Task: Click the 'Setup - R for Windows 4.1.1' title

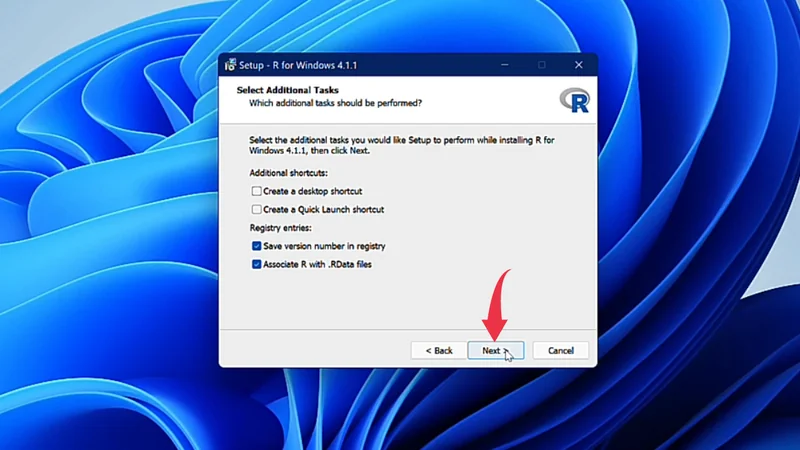Action: point(298,65)
